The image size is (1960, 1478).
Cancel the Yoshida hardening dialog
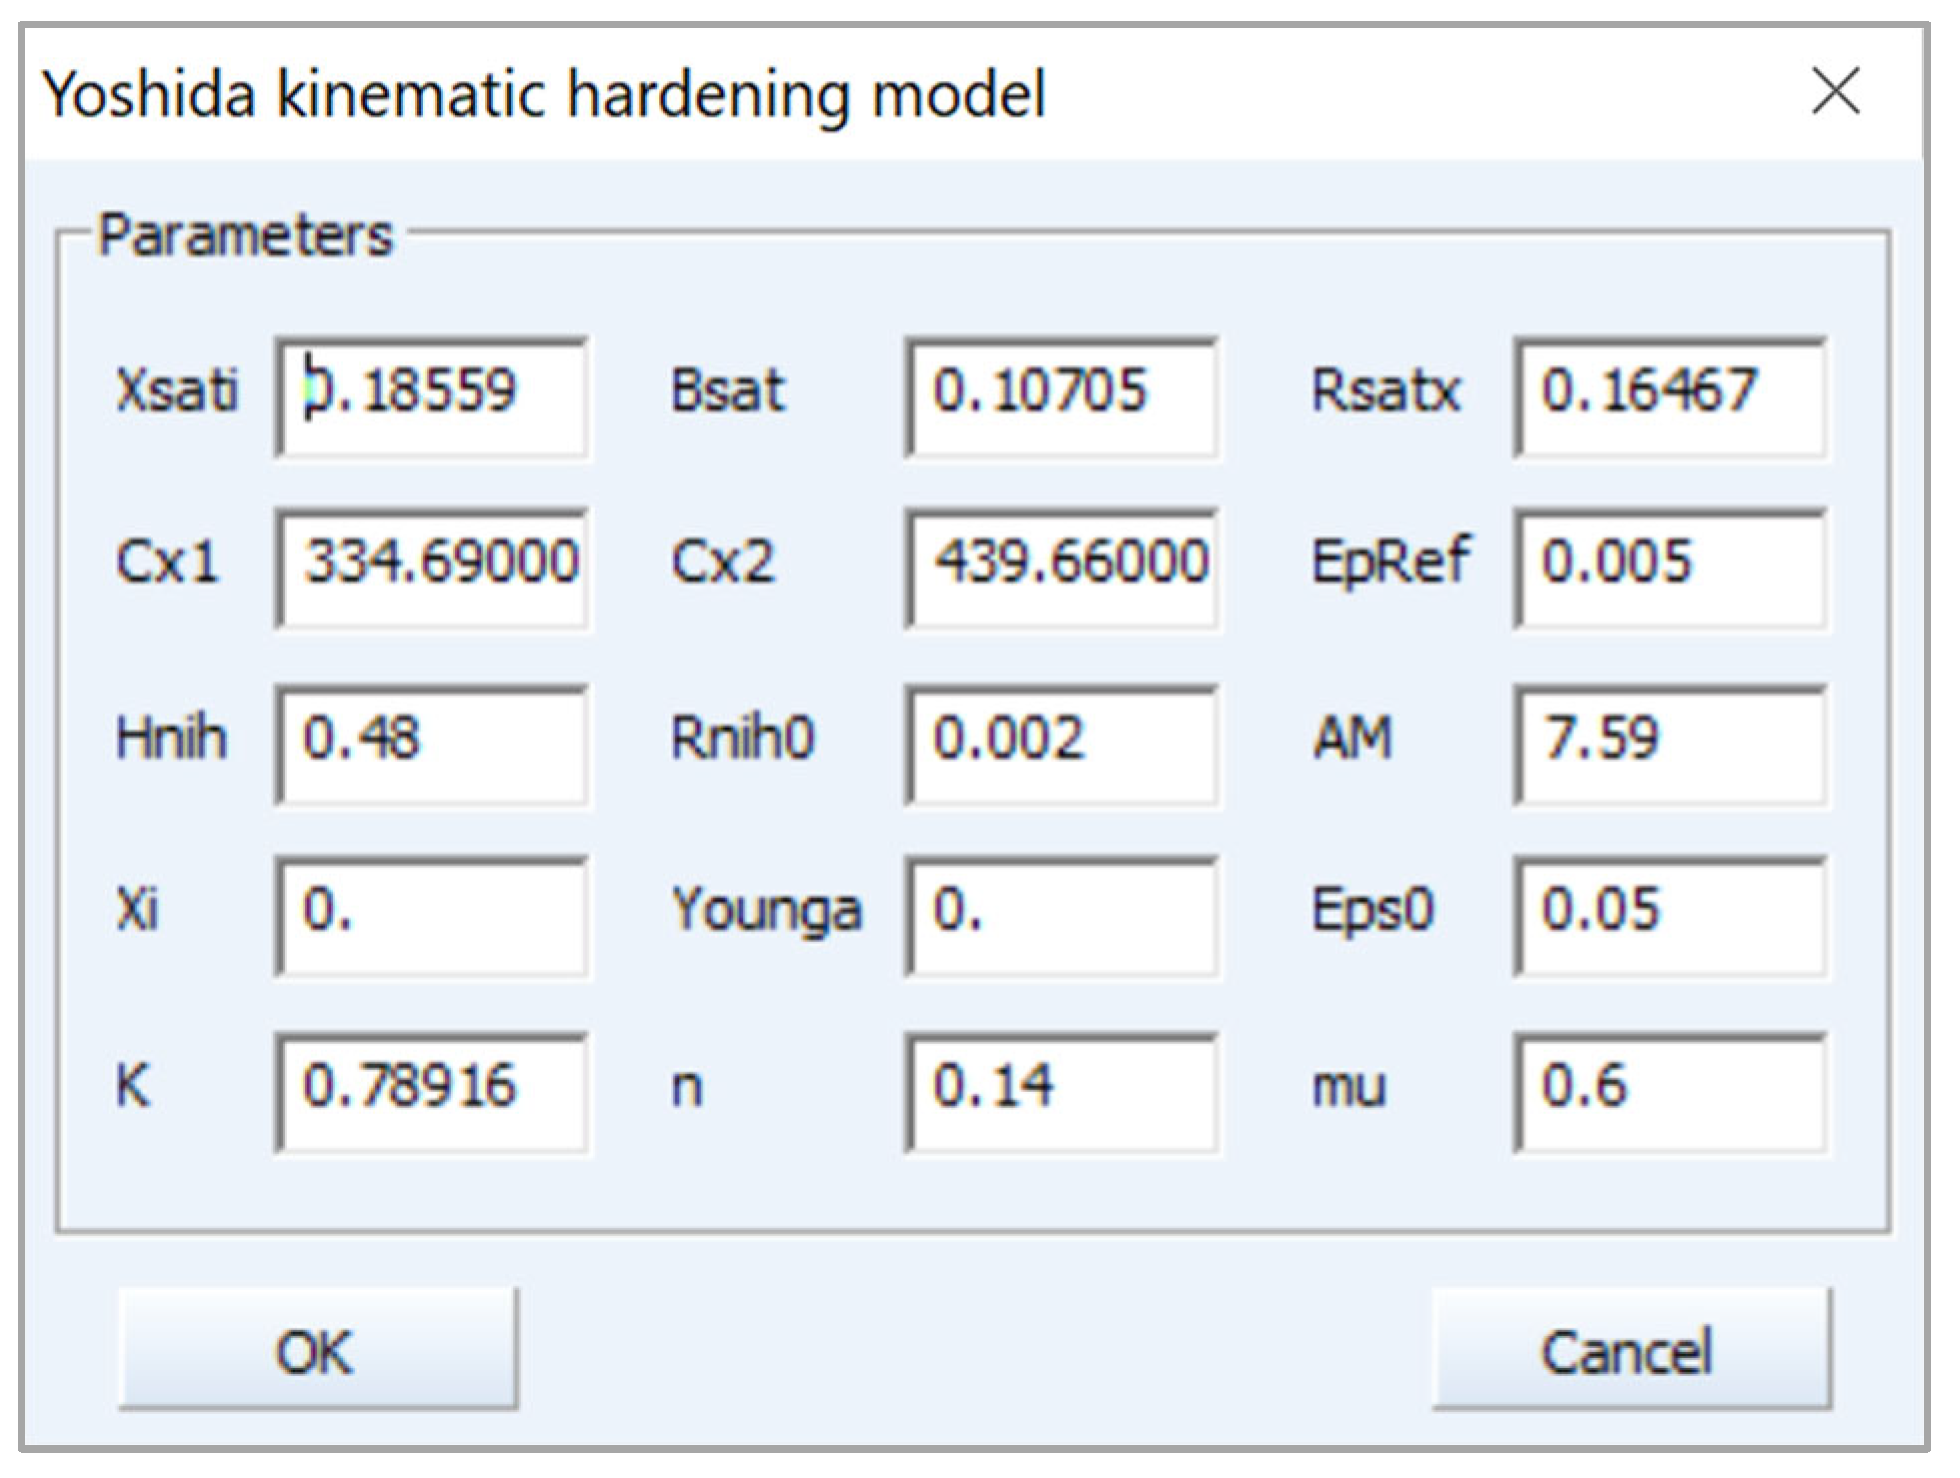[x=1632, y=1350]
